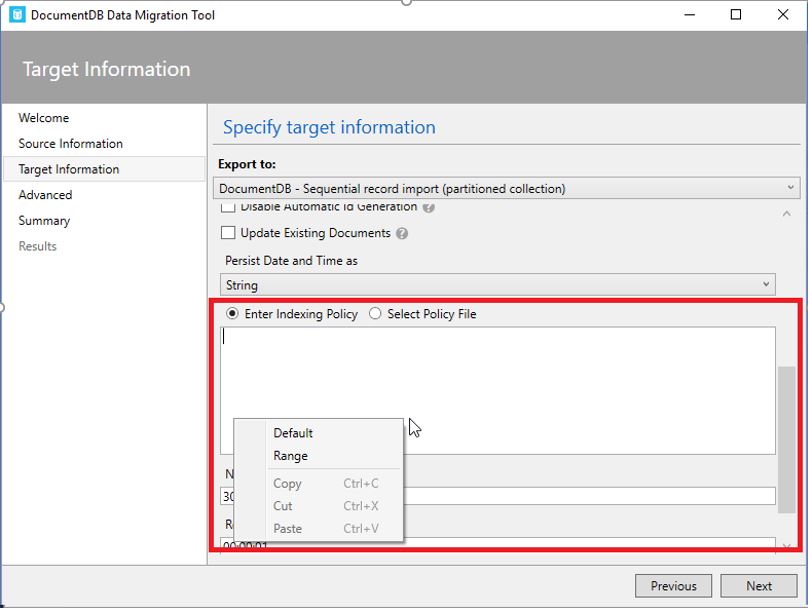Click the DocumentDB app icon in title bar
The width and height of the screenshot is (808, 608).
pyautogui.click(x=17, y=14)
